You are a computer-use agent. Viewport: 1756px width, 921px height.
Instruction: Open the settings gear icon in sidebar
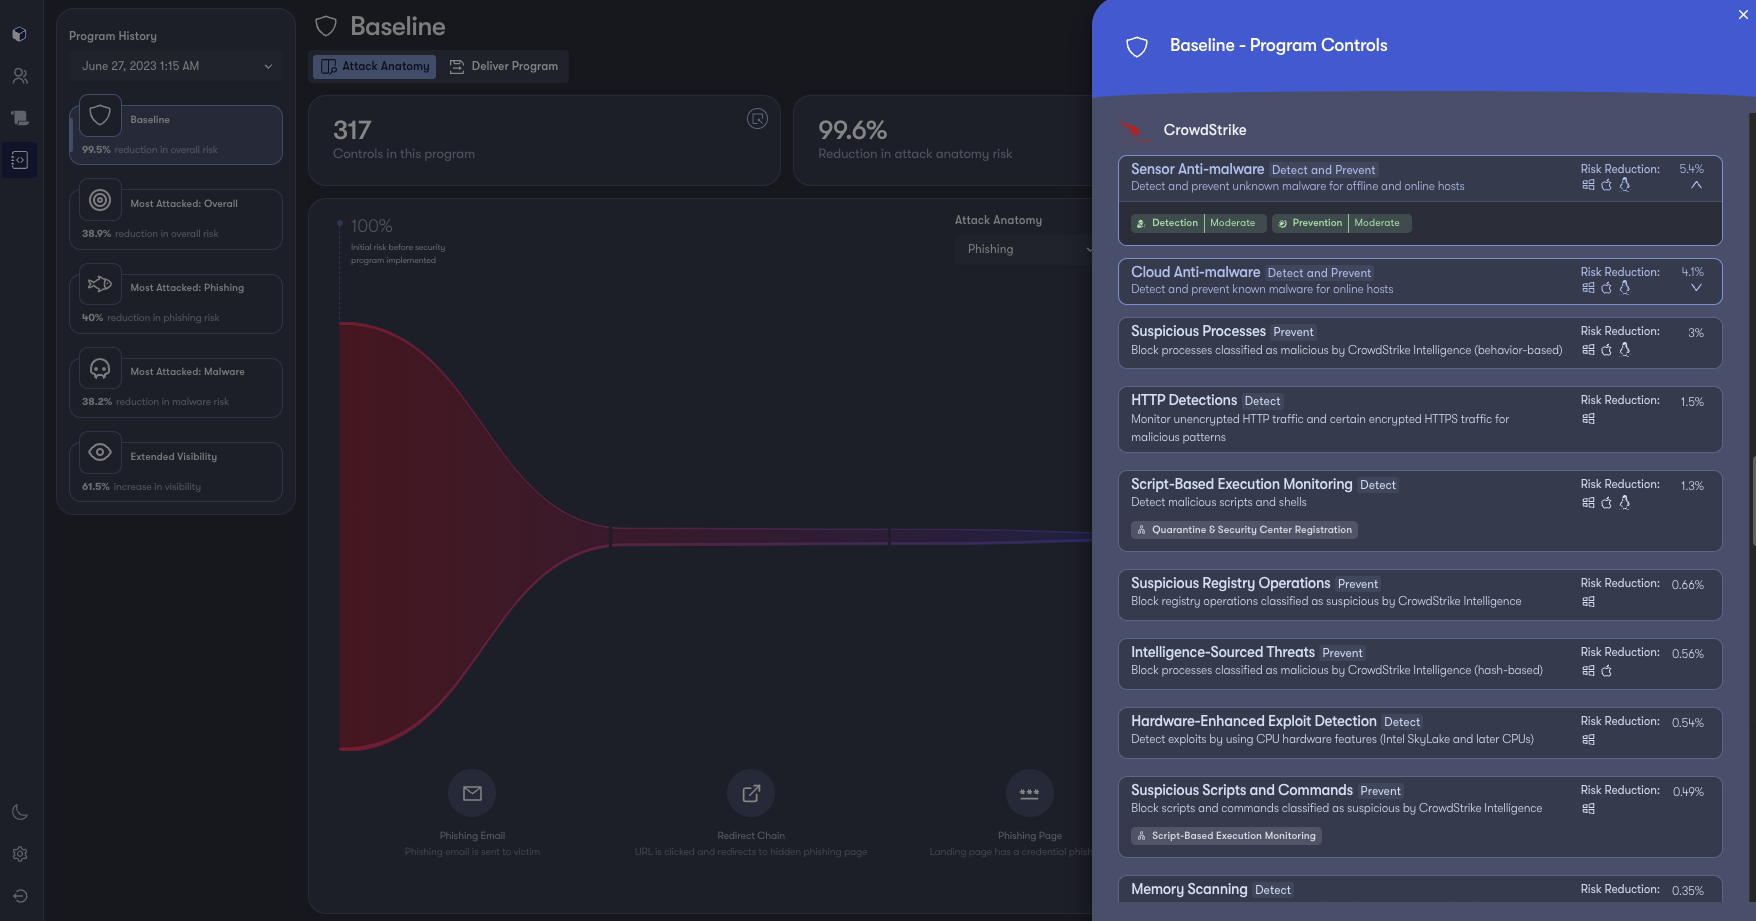19,854
